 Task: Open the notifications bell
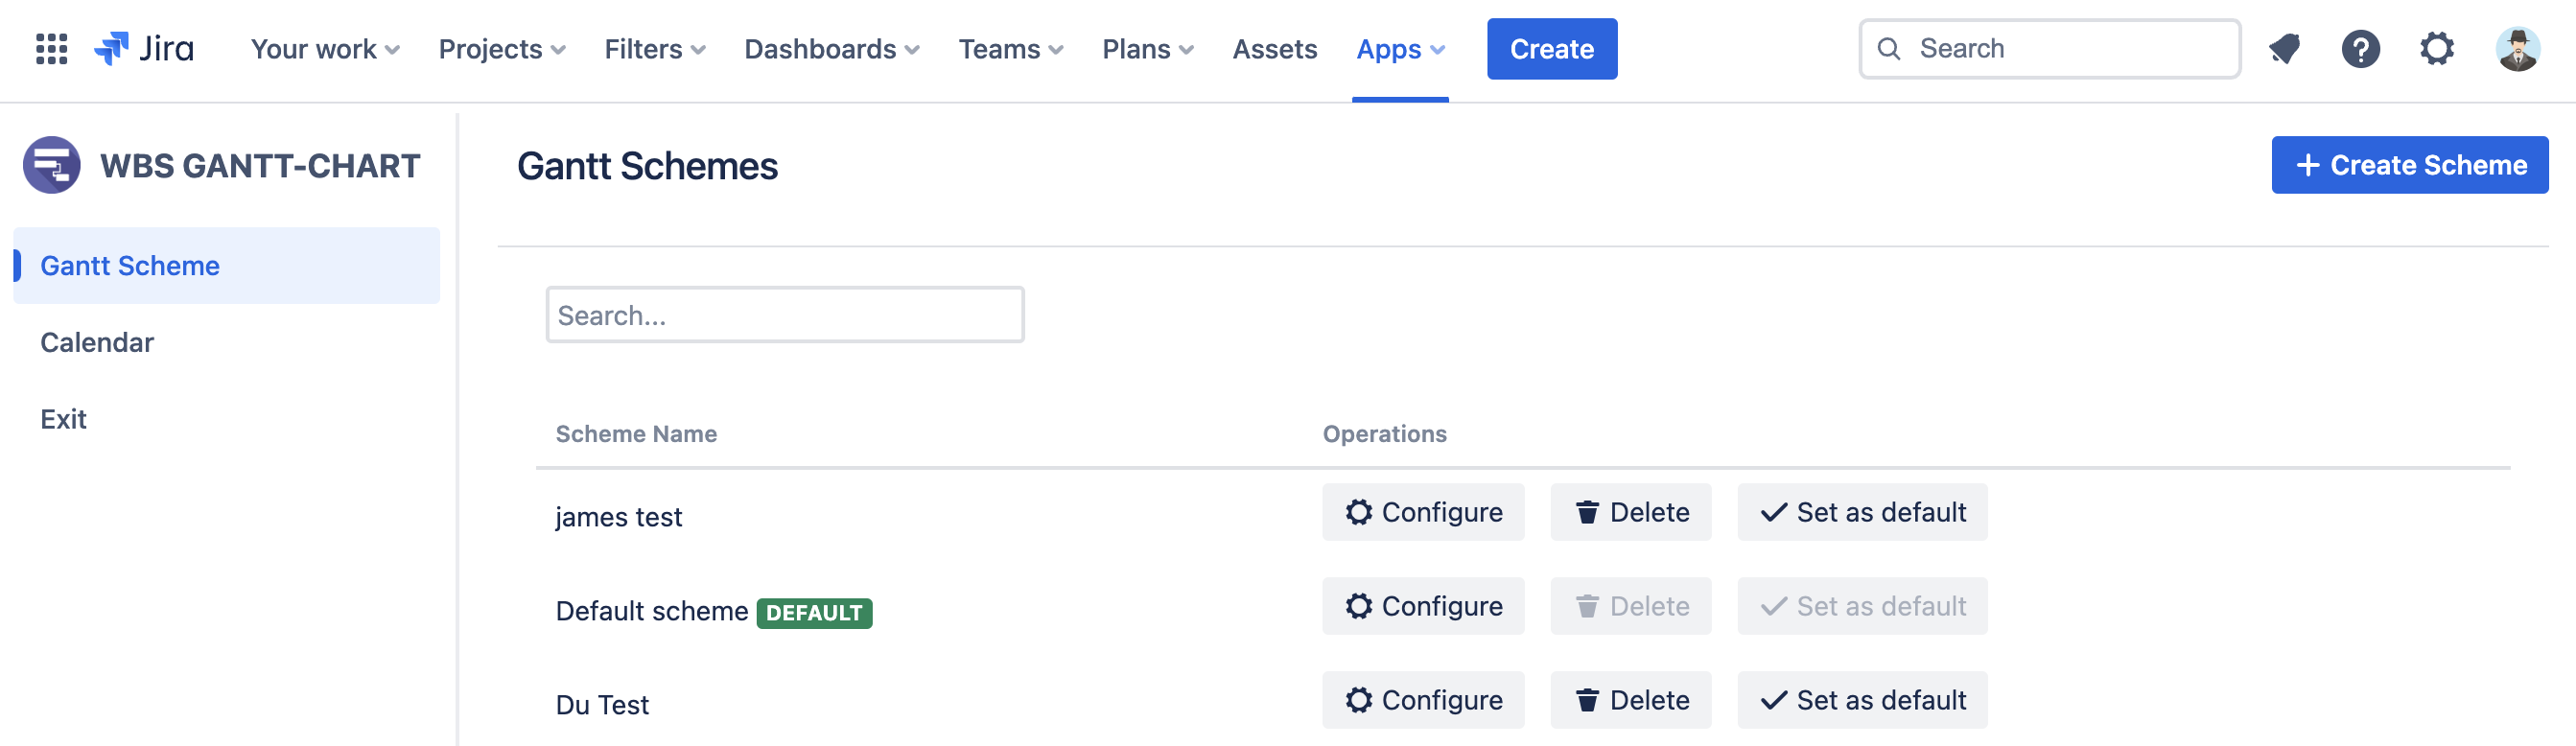(2284, 49)
